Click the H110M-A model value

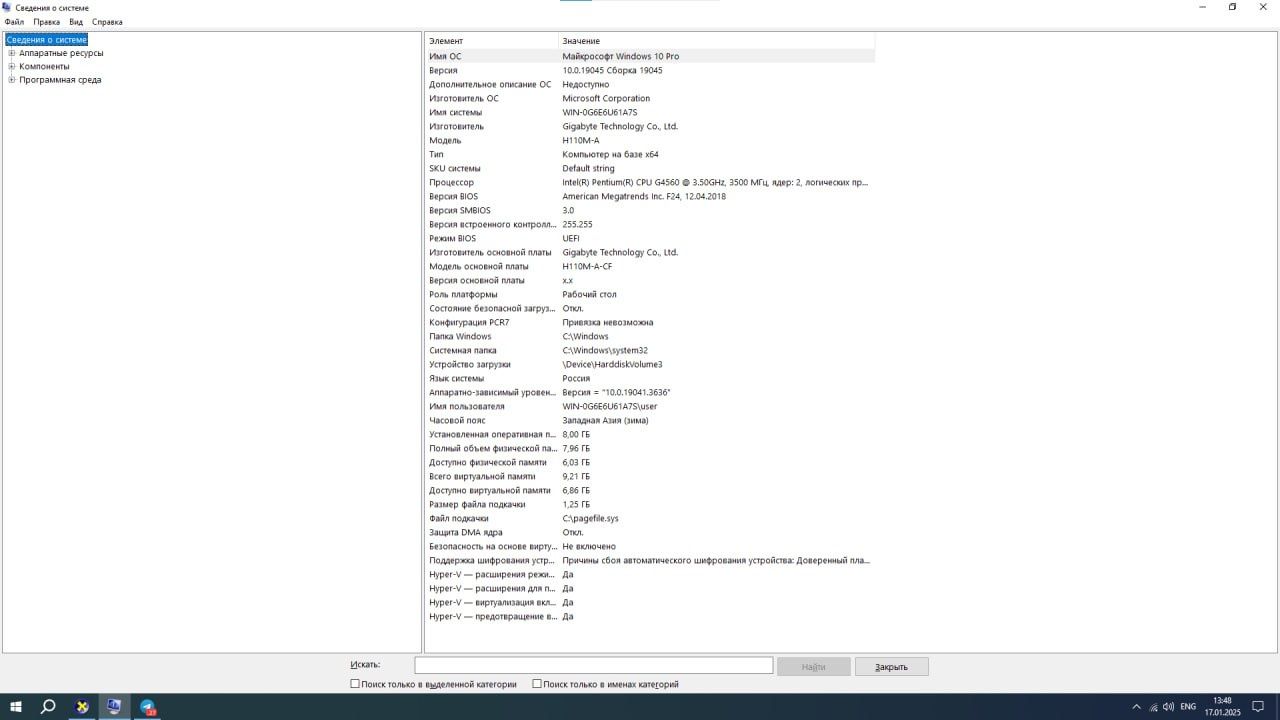pos(581,141)
